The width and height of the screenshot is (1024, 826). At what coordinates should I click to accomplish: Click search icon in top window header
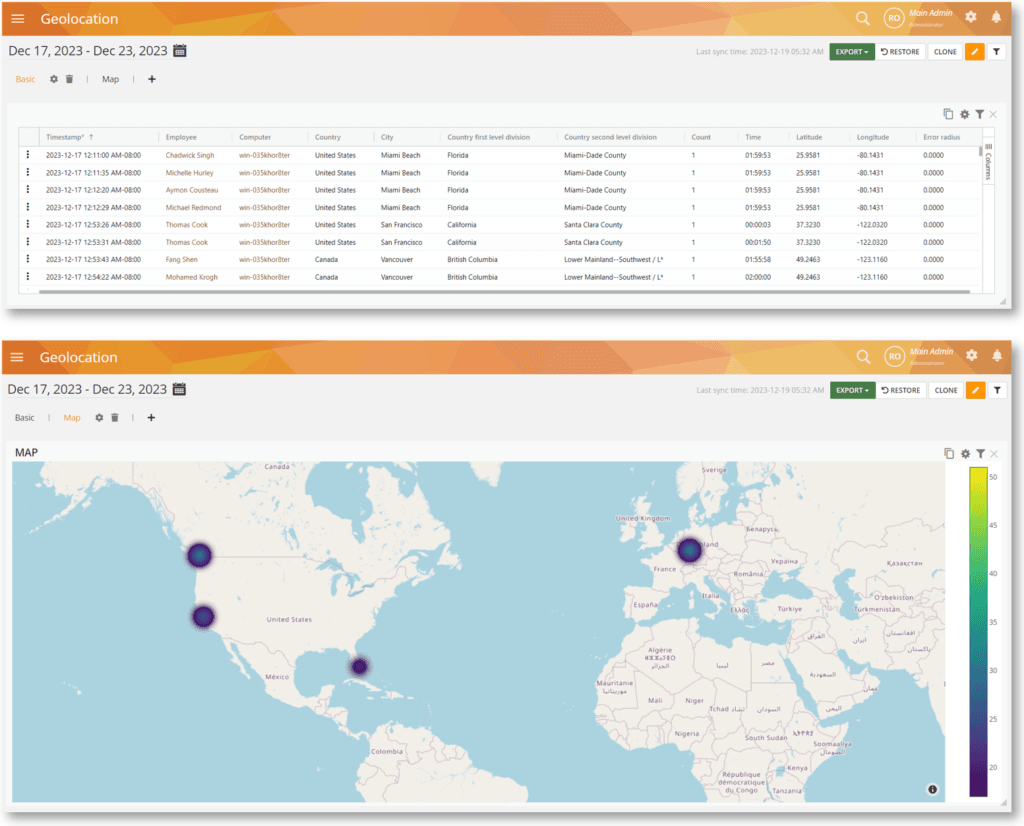[x=863, y=18]
